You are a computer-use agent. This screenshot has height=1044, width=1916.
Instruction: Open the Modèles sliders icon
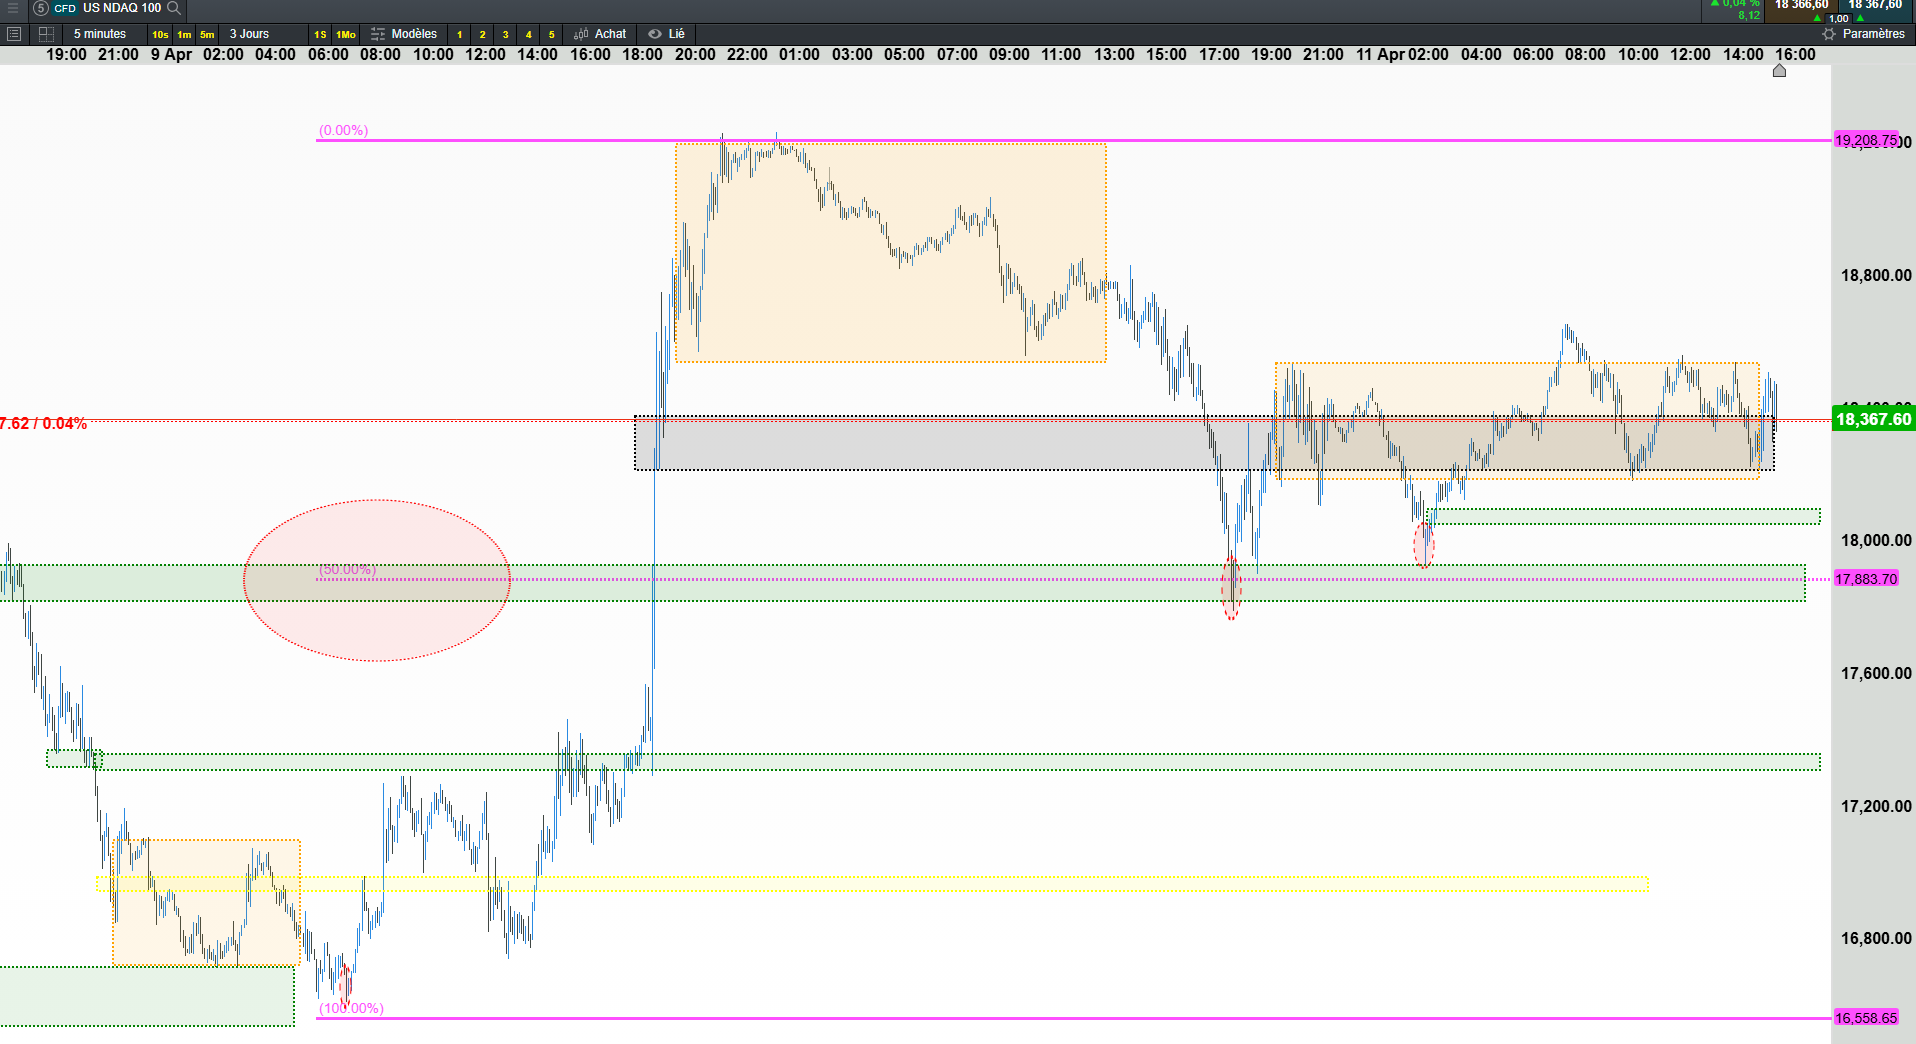(x=378, y=34)
